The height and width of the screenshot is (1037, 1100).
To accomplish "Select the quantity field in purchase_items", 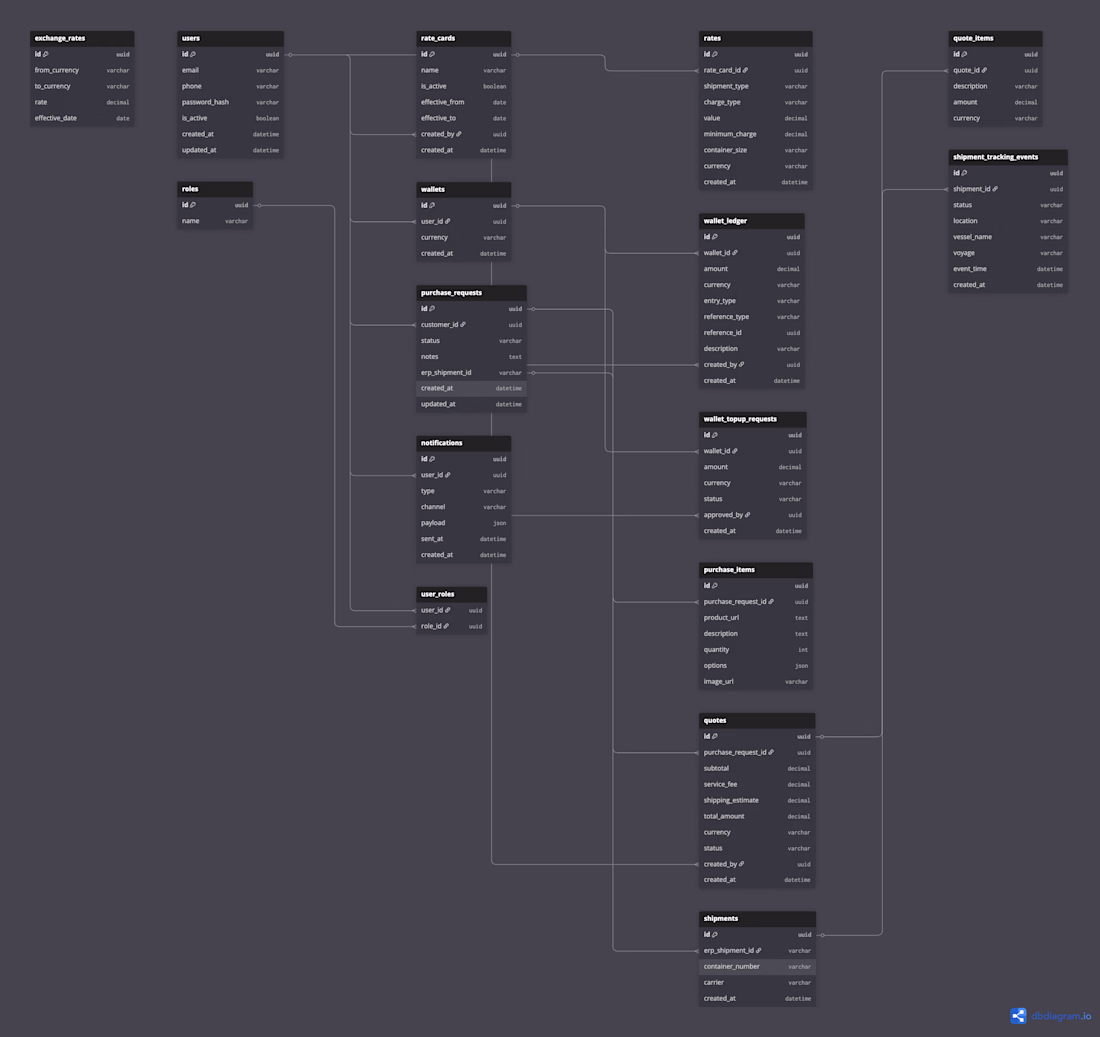I will click(756, 650).
